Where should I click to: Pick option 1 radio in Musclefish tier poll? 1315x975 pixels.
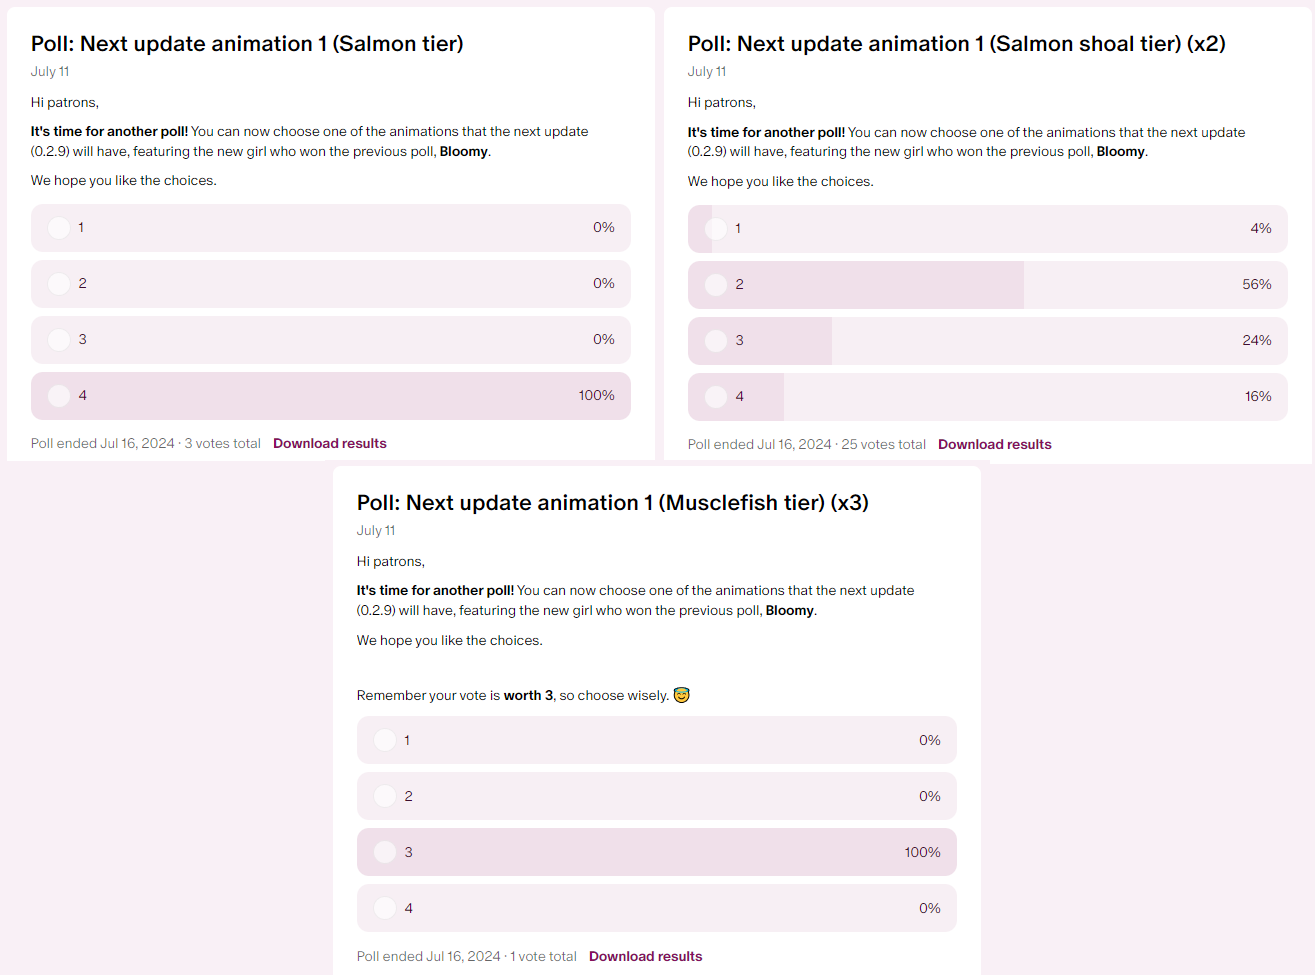tap(385, 740)
